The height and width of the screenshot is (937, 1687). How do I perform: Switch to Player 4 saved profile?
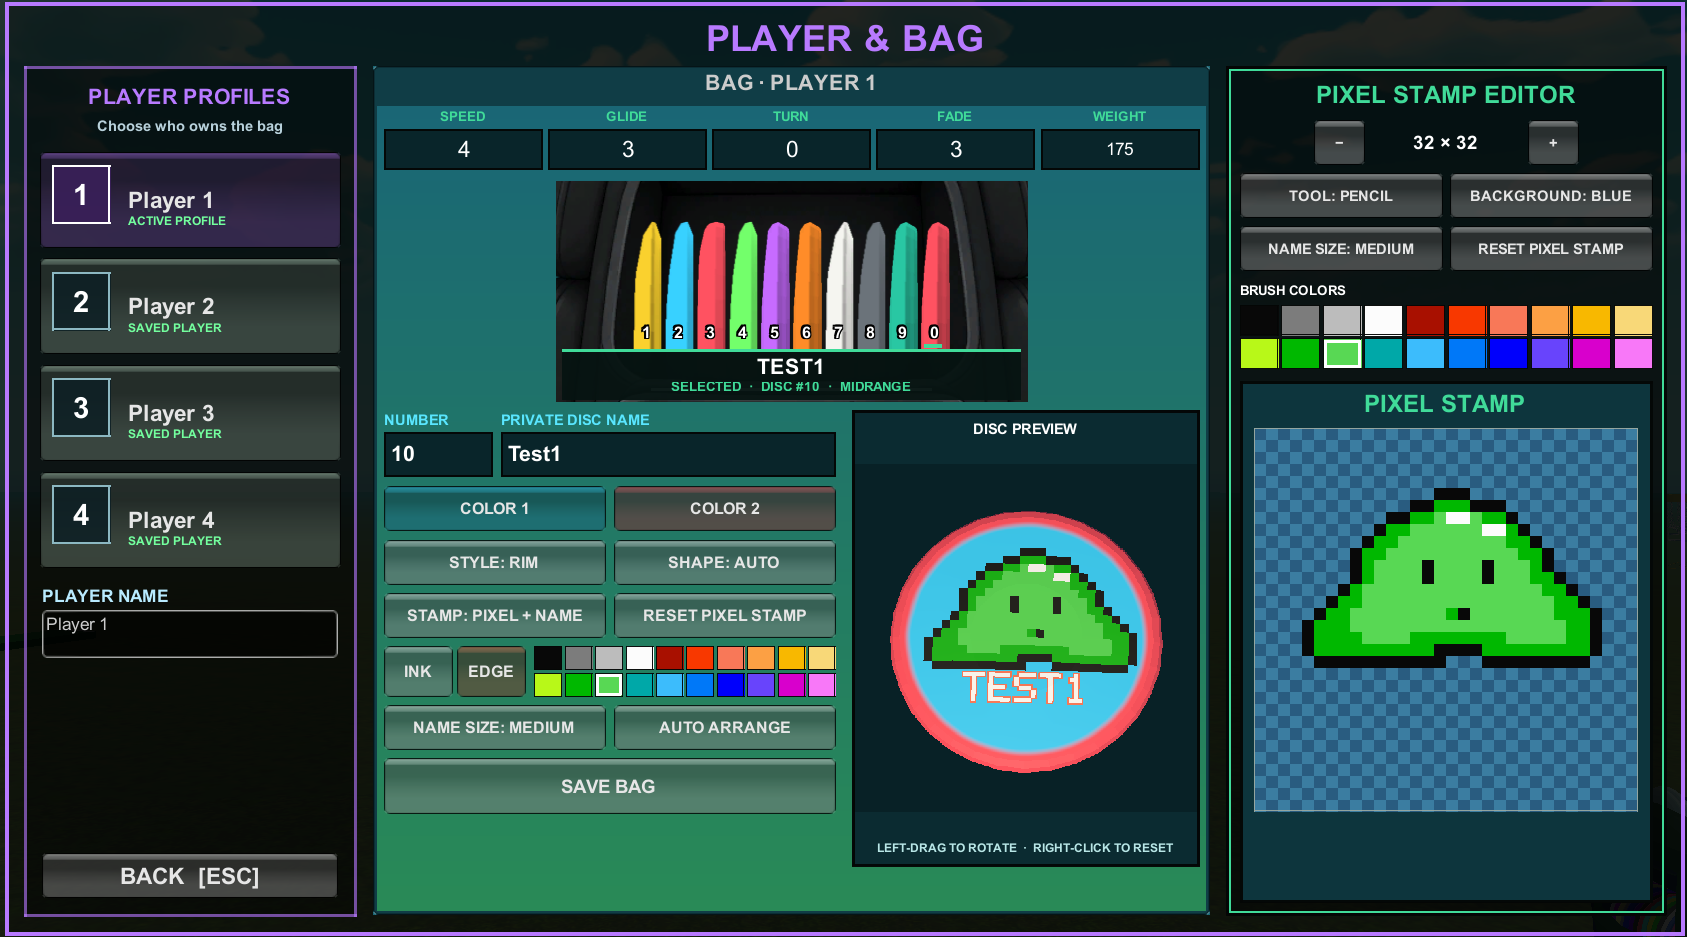point(190,521)
